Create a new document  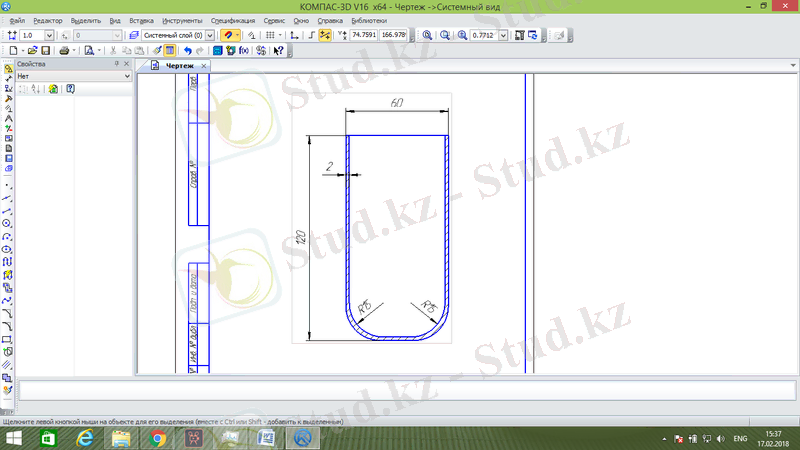point(13,51)
